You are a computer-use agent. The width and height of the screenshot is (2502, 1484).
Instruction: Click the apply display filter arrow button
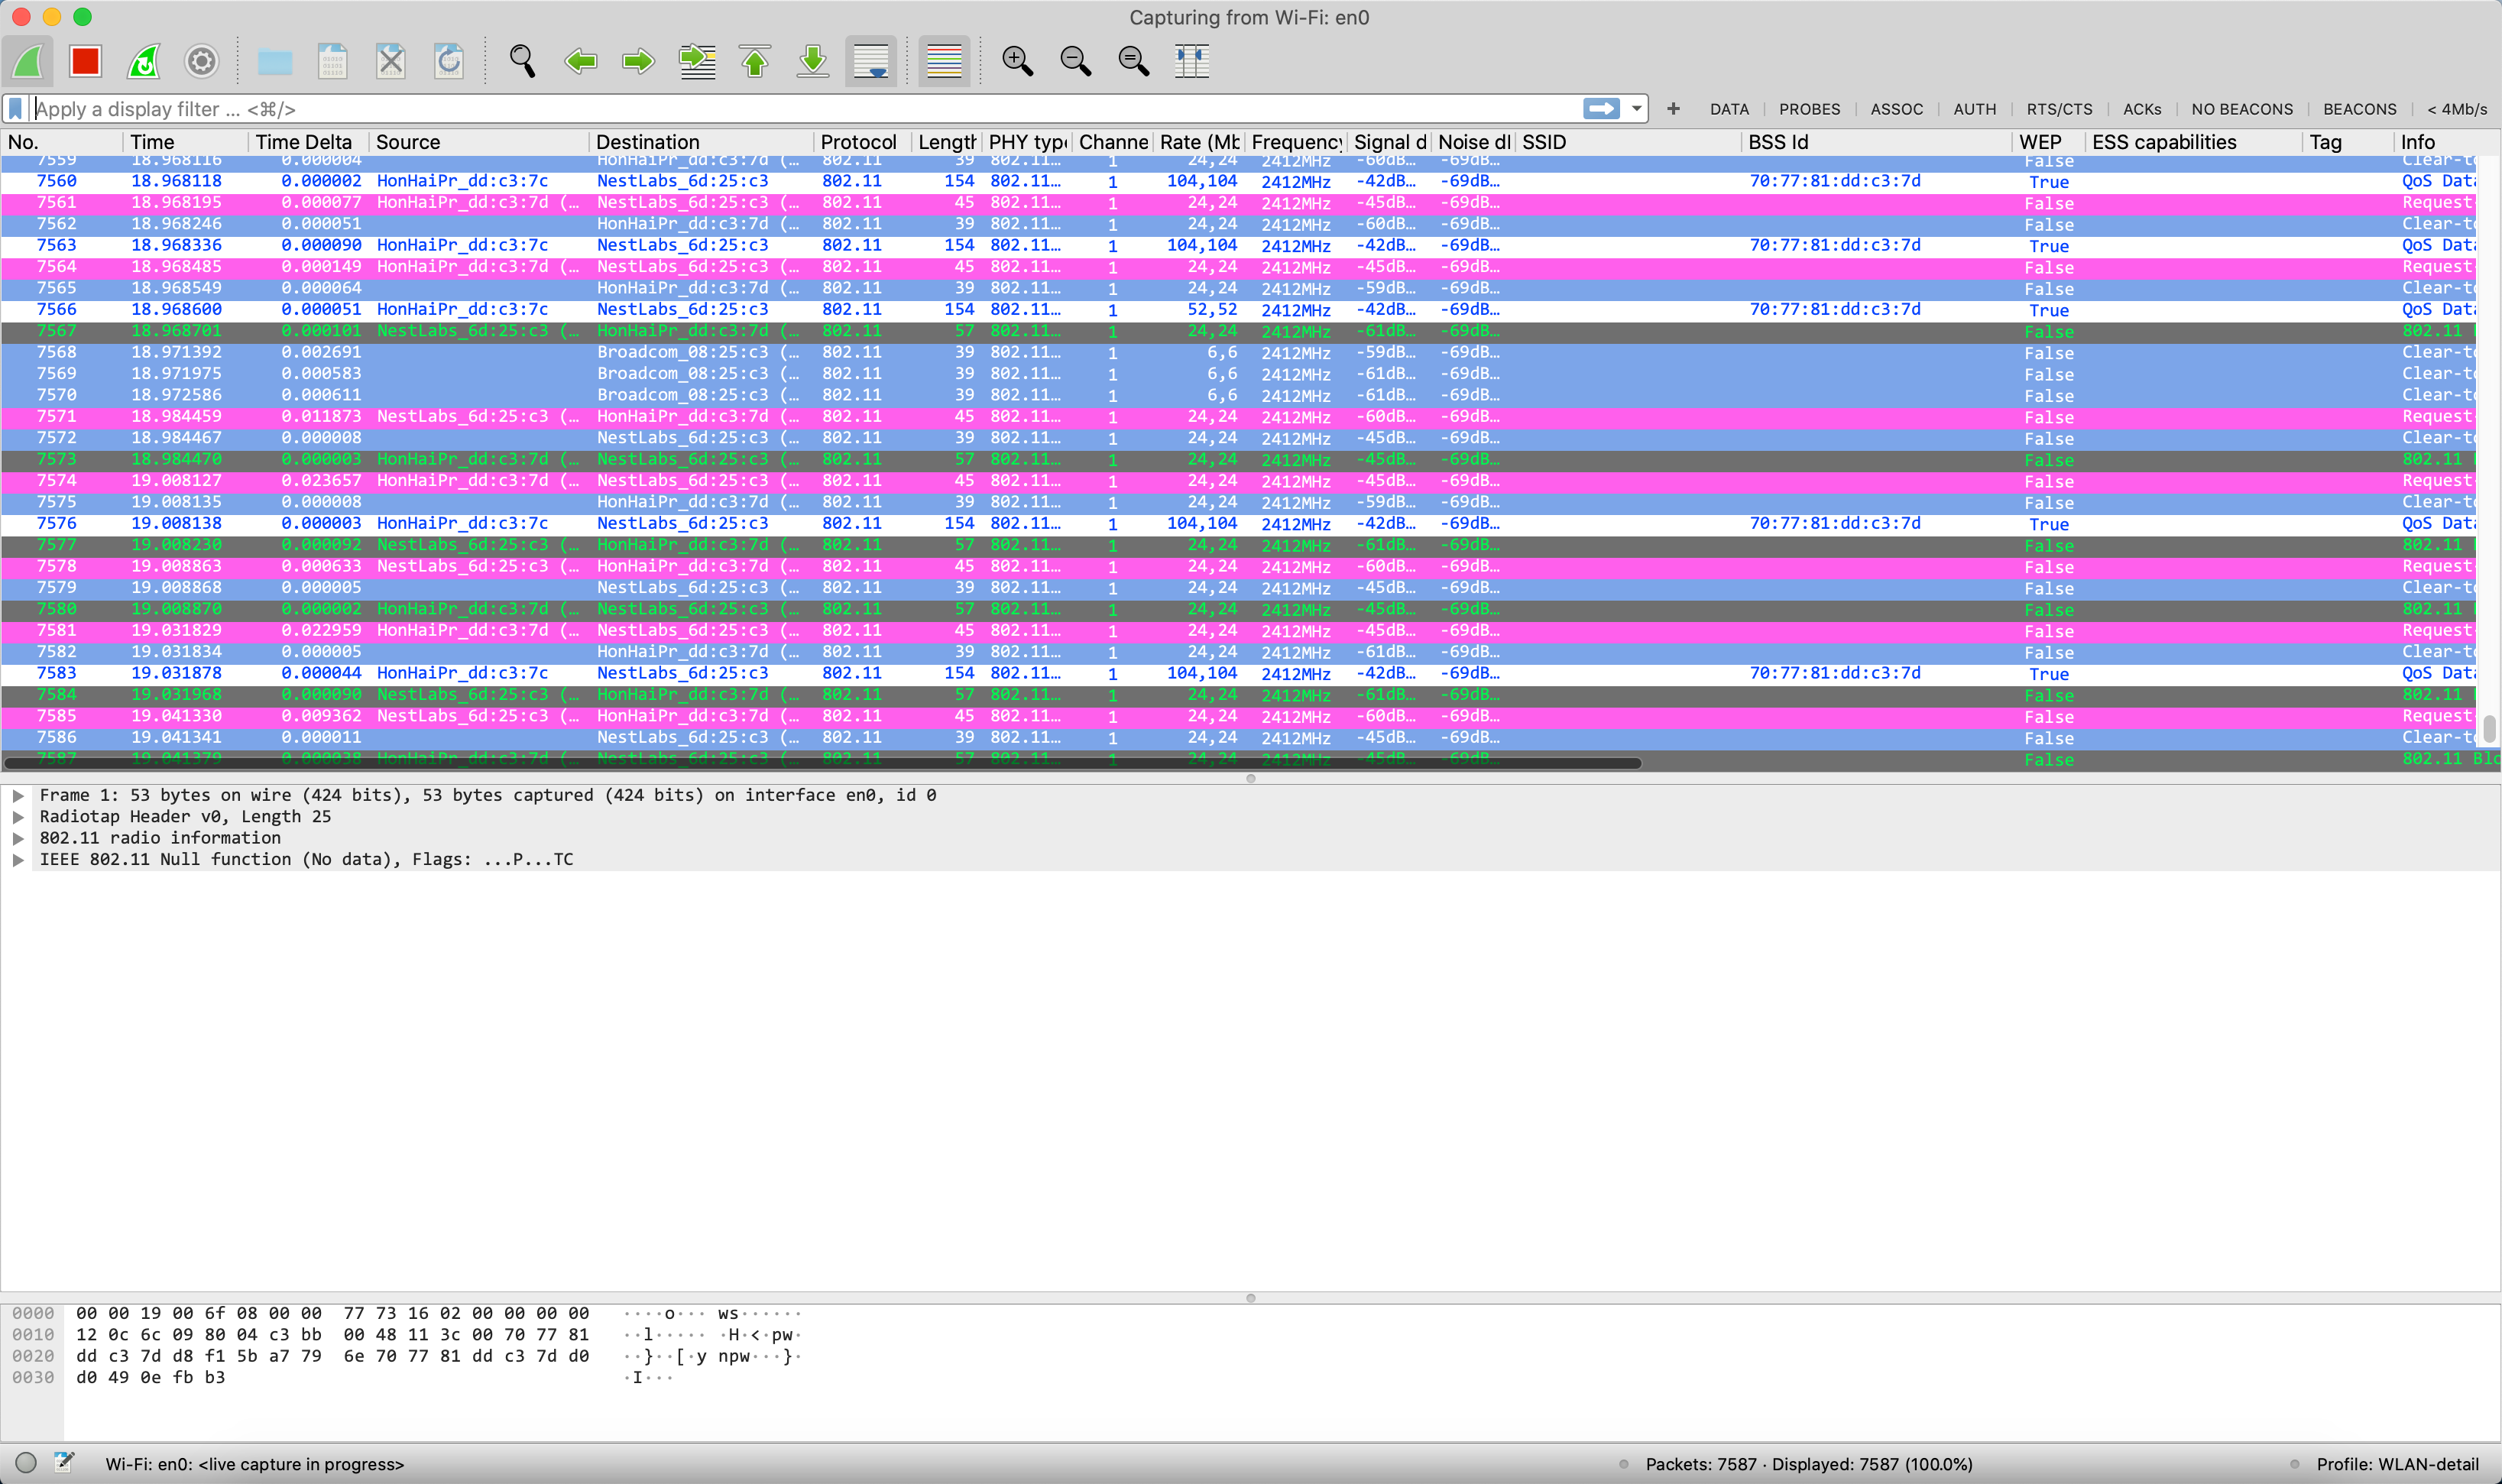[1600, 109]
